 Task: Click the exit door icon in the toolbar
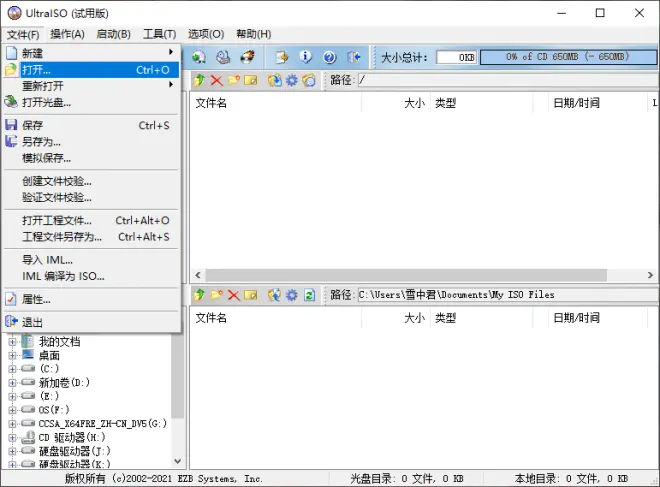(x=354, y=57)
